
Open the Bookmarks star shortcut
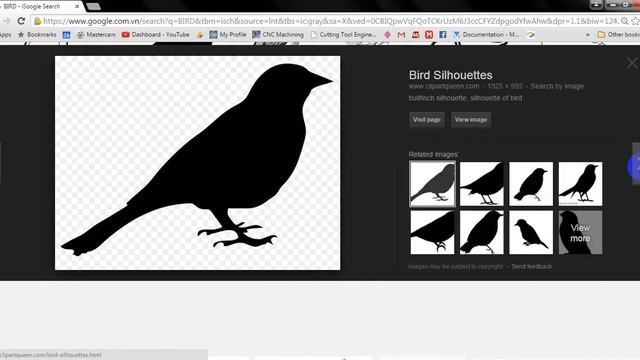37,35
